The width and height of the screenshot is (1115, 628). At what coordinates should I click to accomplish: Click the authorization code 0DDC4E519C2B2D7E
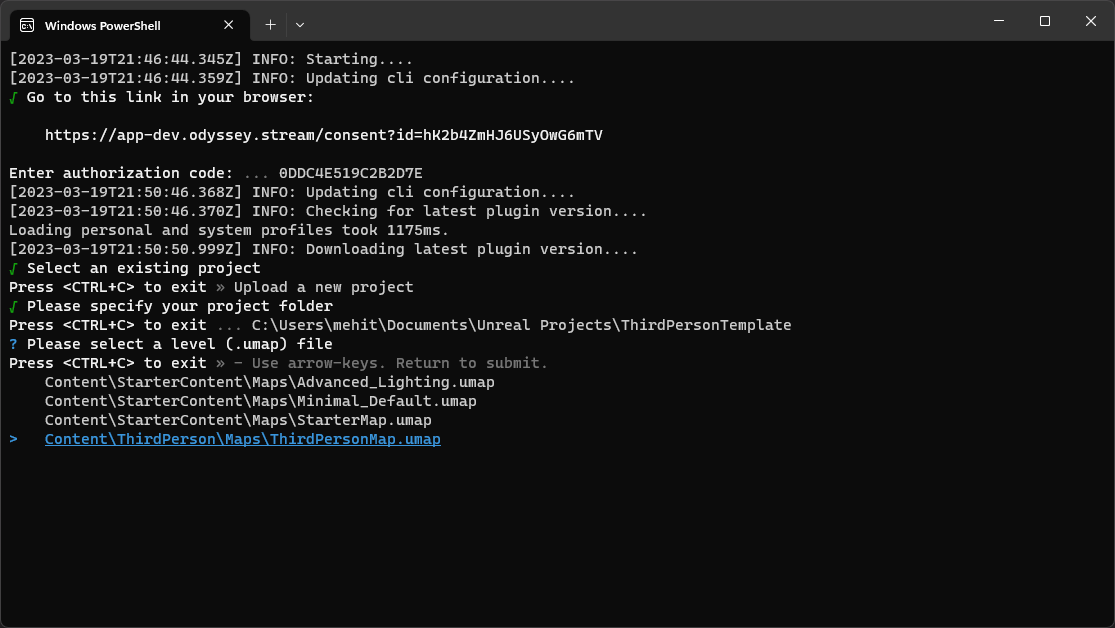click(x=351, y=174)
